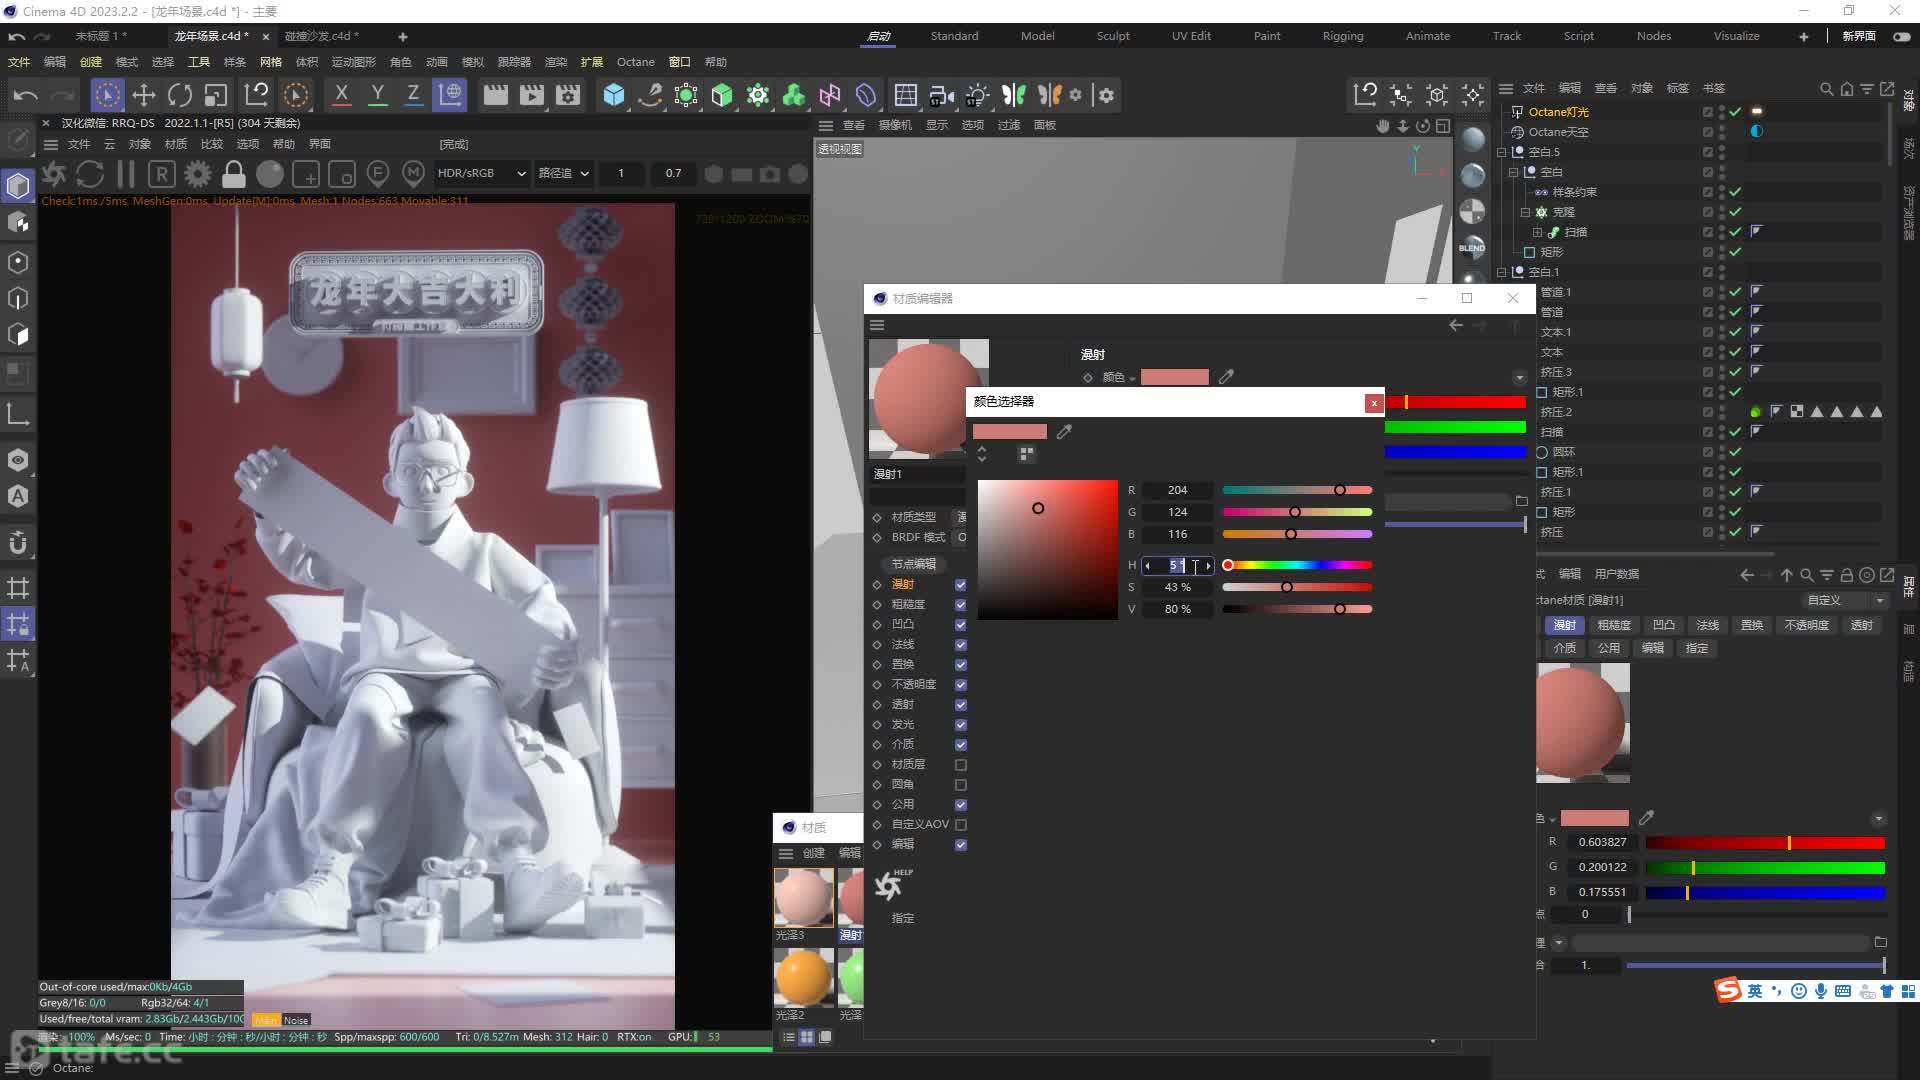Open the 渲染 main menu
1920x1080 pixels.
(555, 62)
